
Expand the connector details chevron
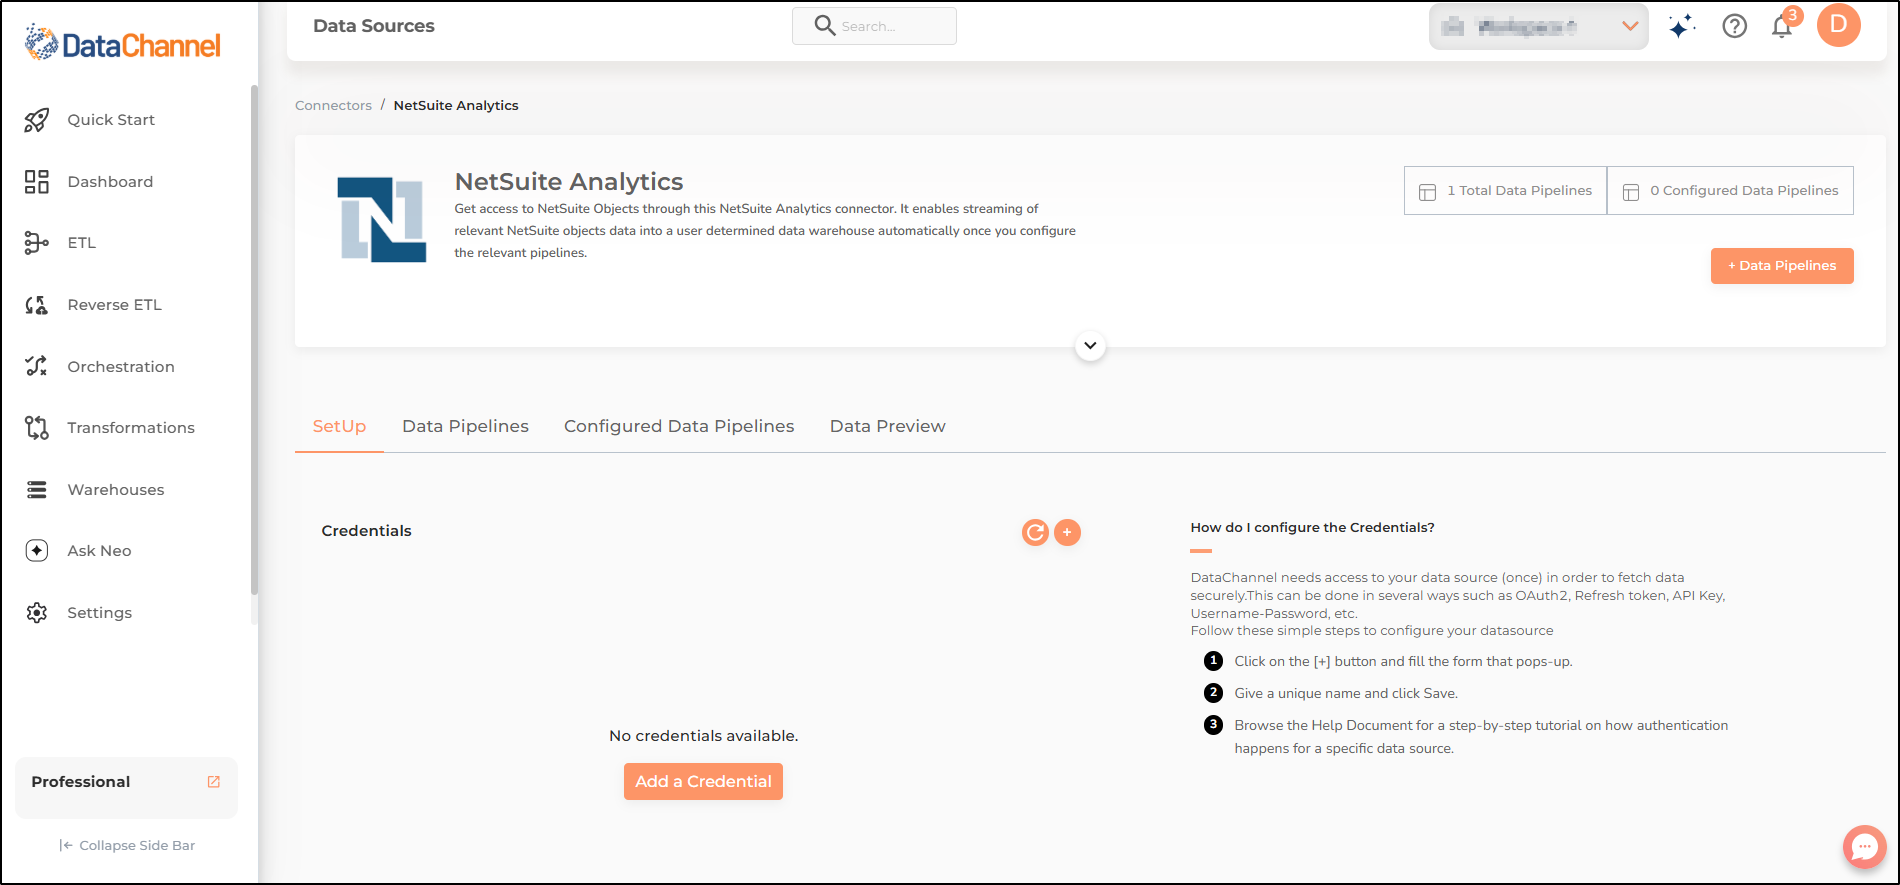coord(1090,346)
